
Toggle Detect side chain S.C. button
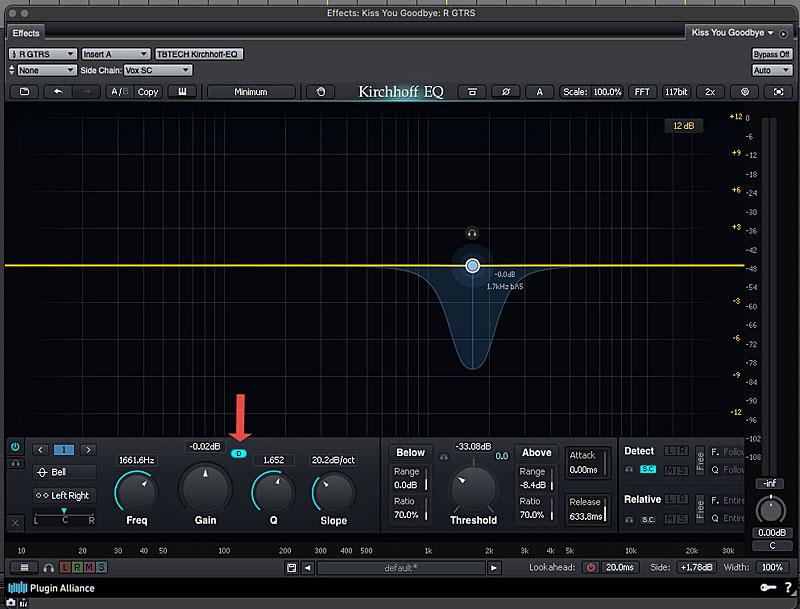click(647, 469)
